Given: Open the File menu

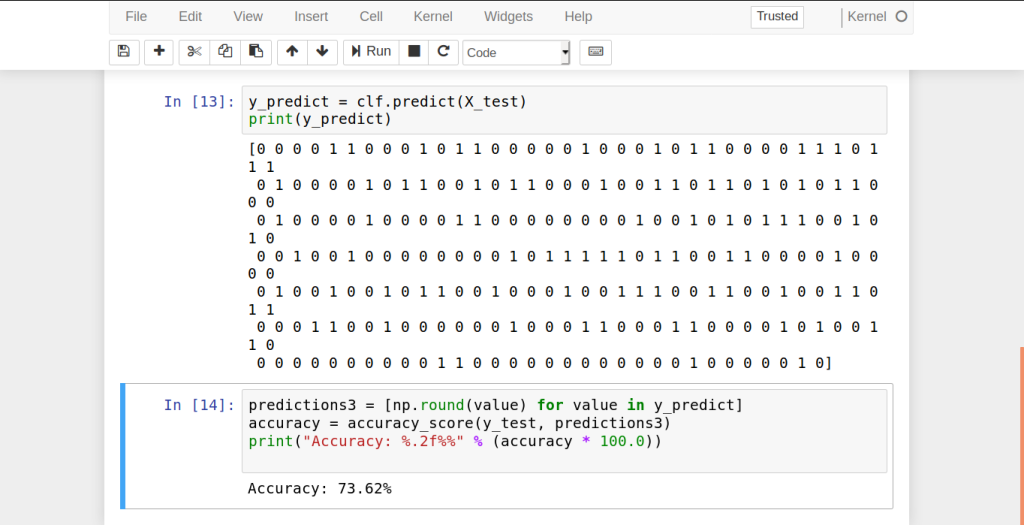Looking at the screenshot, I should click(136, 16).
